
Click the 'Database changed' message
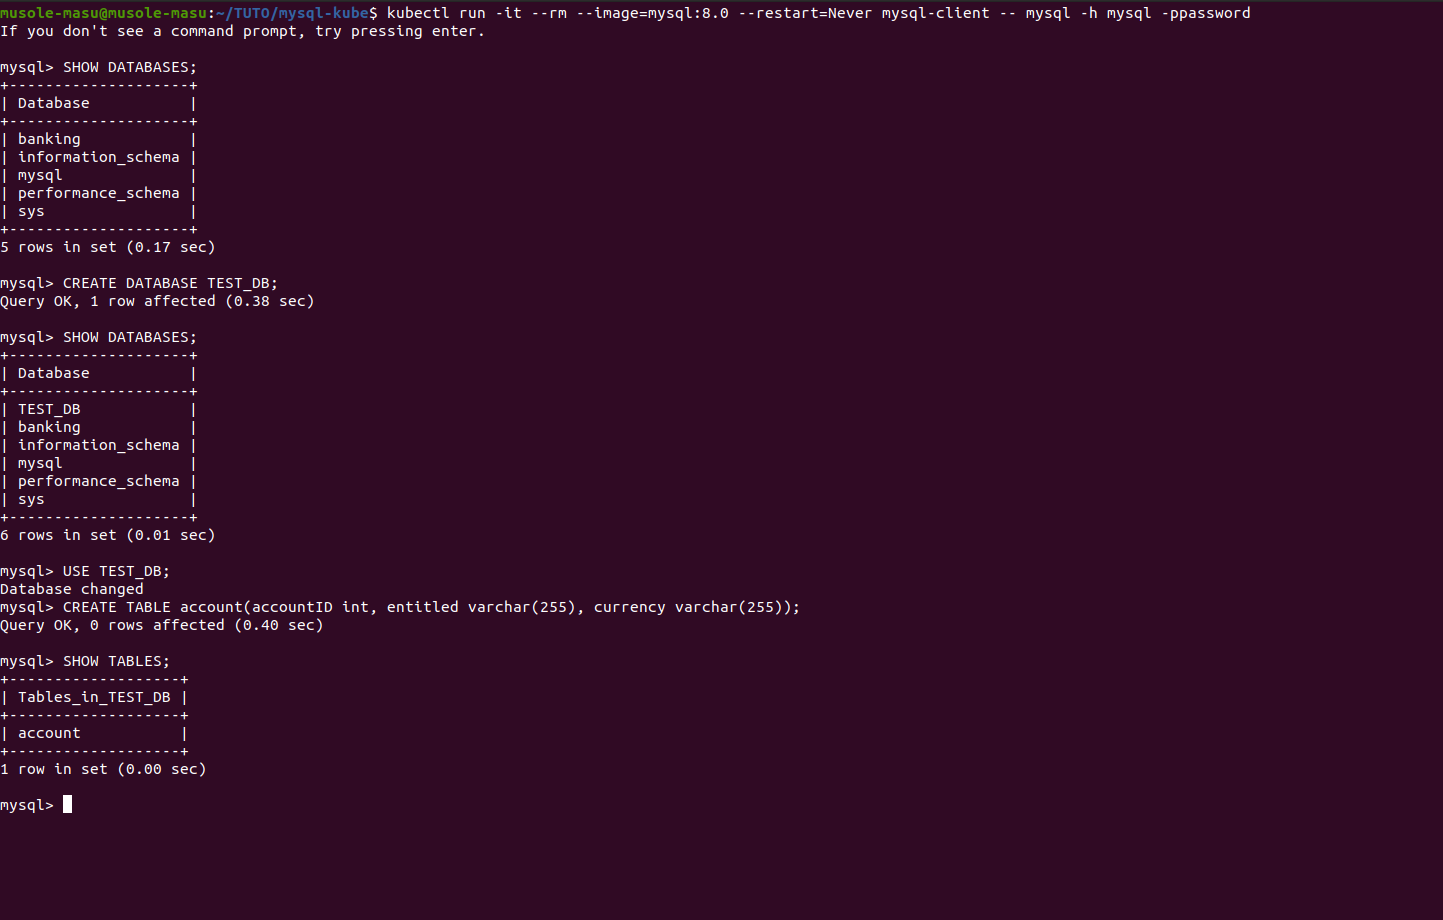[x=72, y=589]
